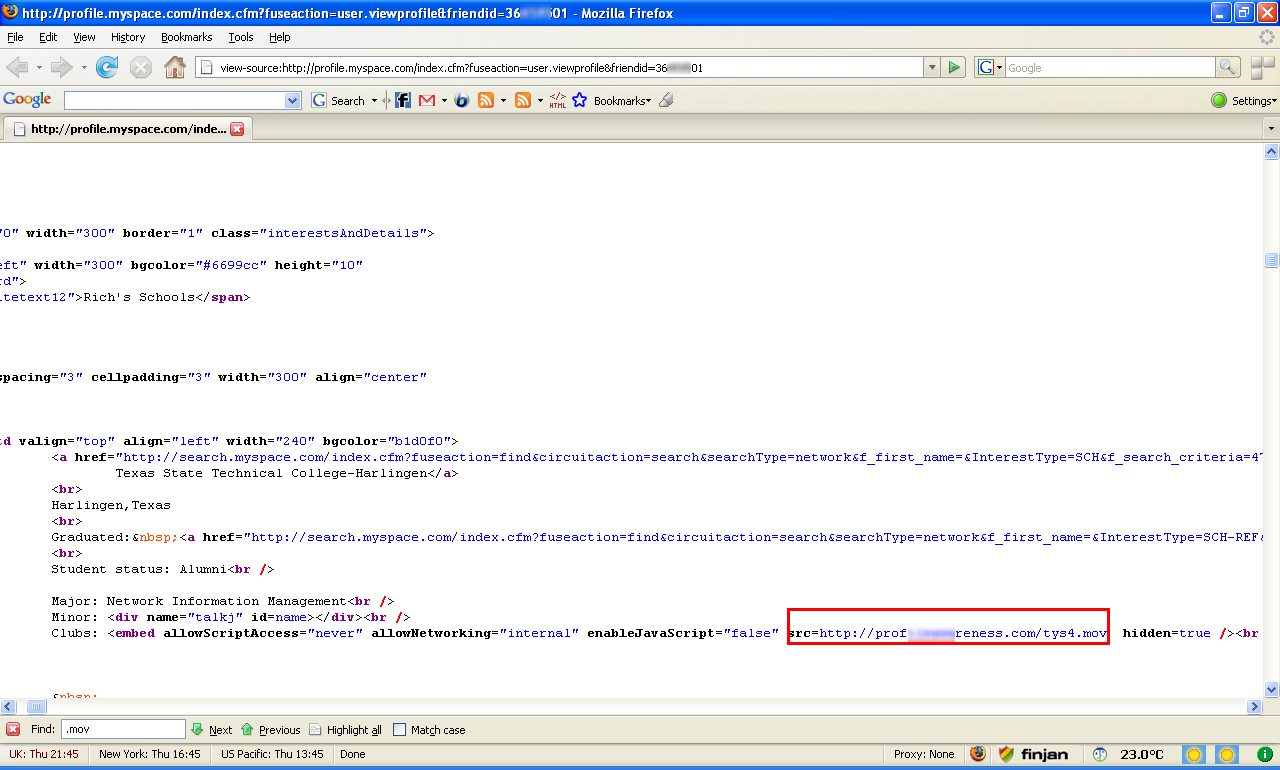Close the Find bar with red X
Screen dimensions: 1280x770
(13, 729)
